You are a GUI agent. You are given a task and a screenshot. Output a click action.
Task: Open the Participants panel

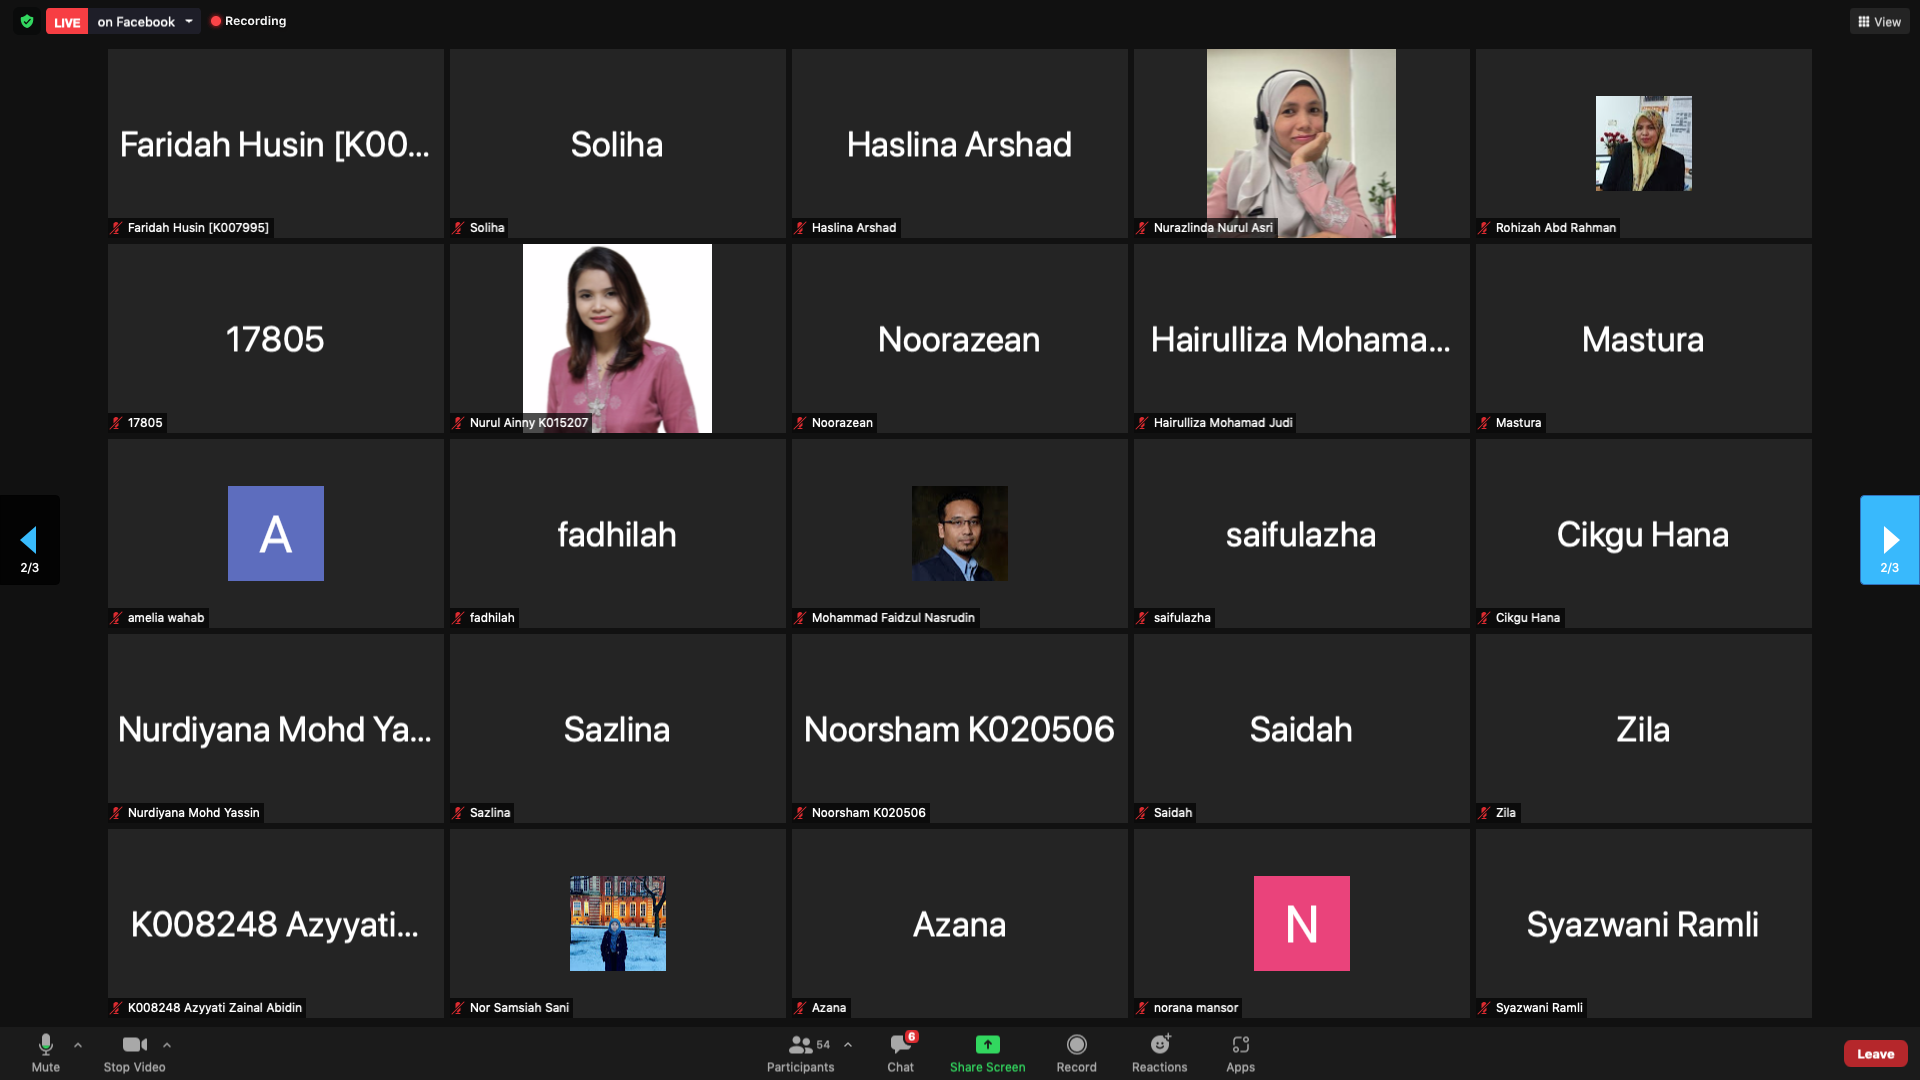[x=800, y=1053]
